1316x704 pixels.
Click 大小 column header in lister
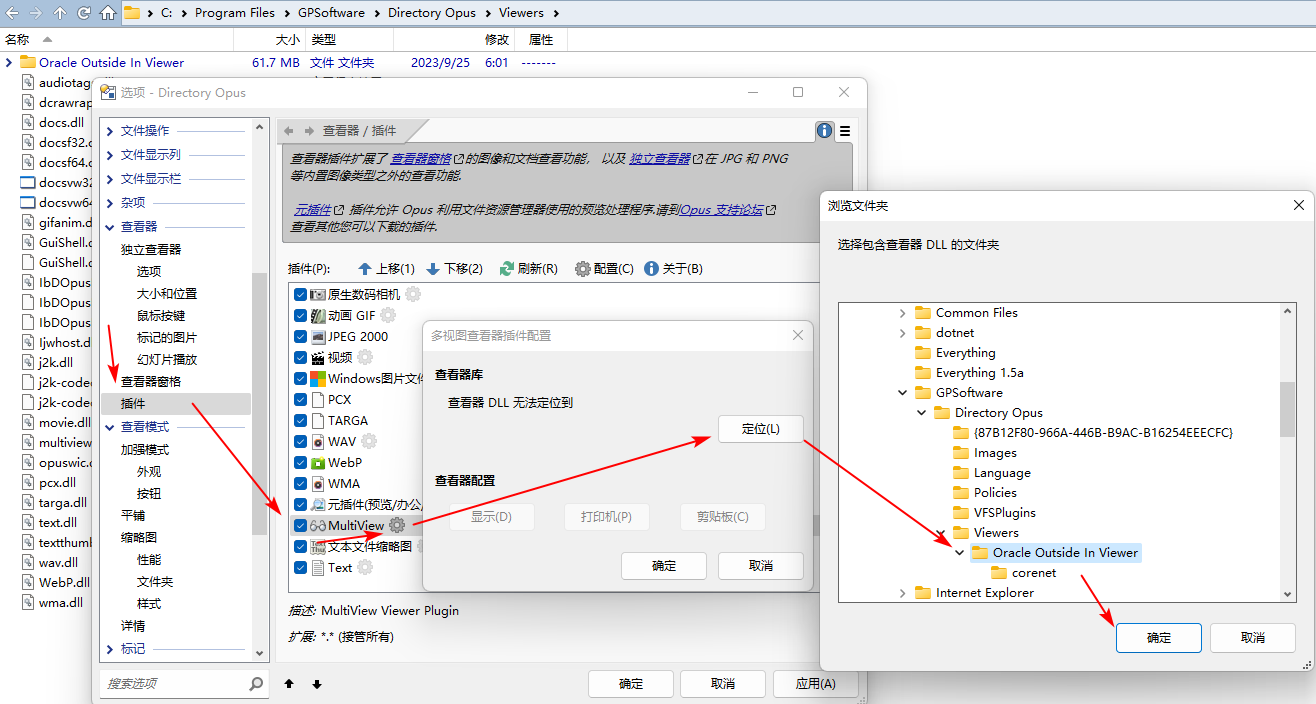(287, 39)
